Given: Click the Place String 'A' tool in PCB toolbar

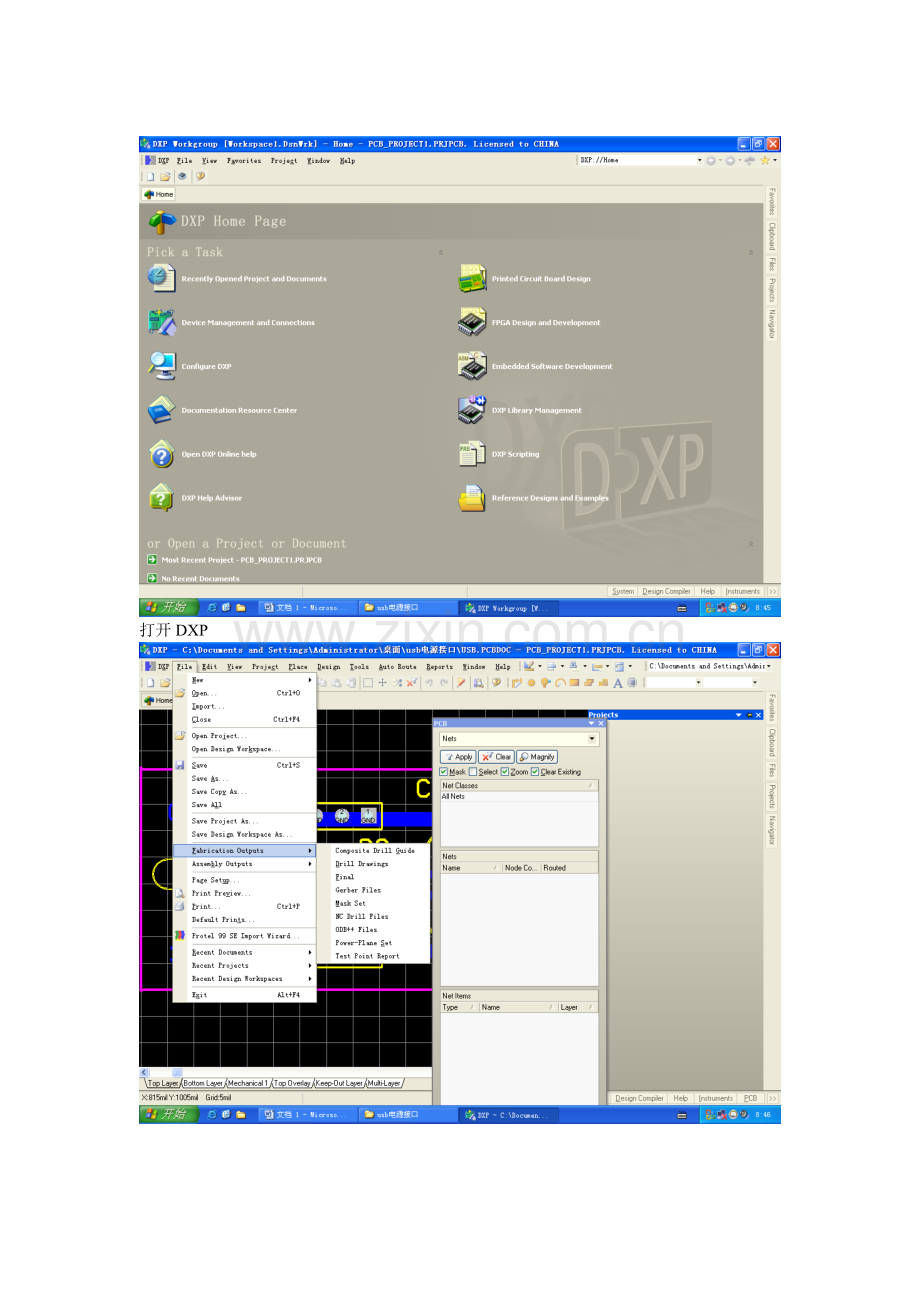Looking at the screenshot, I should pyautogui.click(x=618, y=683).
